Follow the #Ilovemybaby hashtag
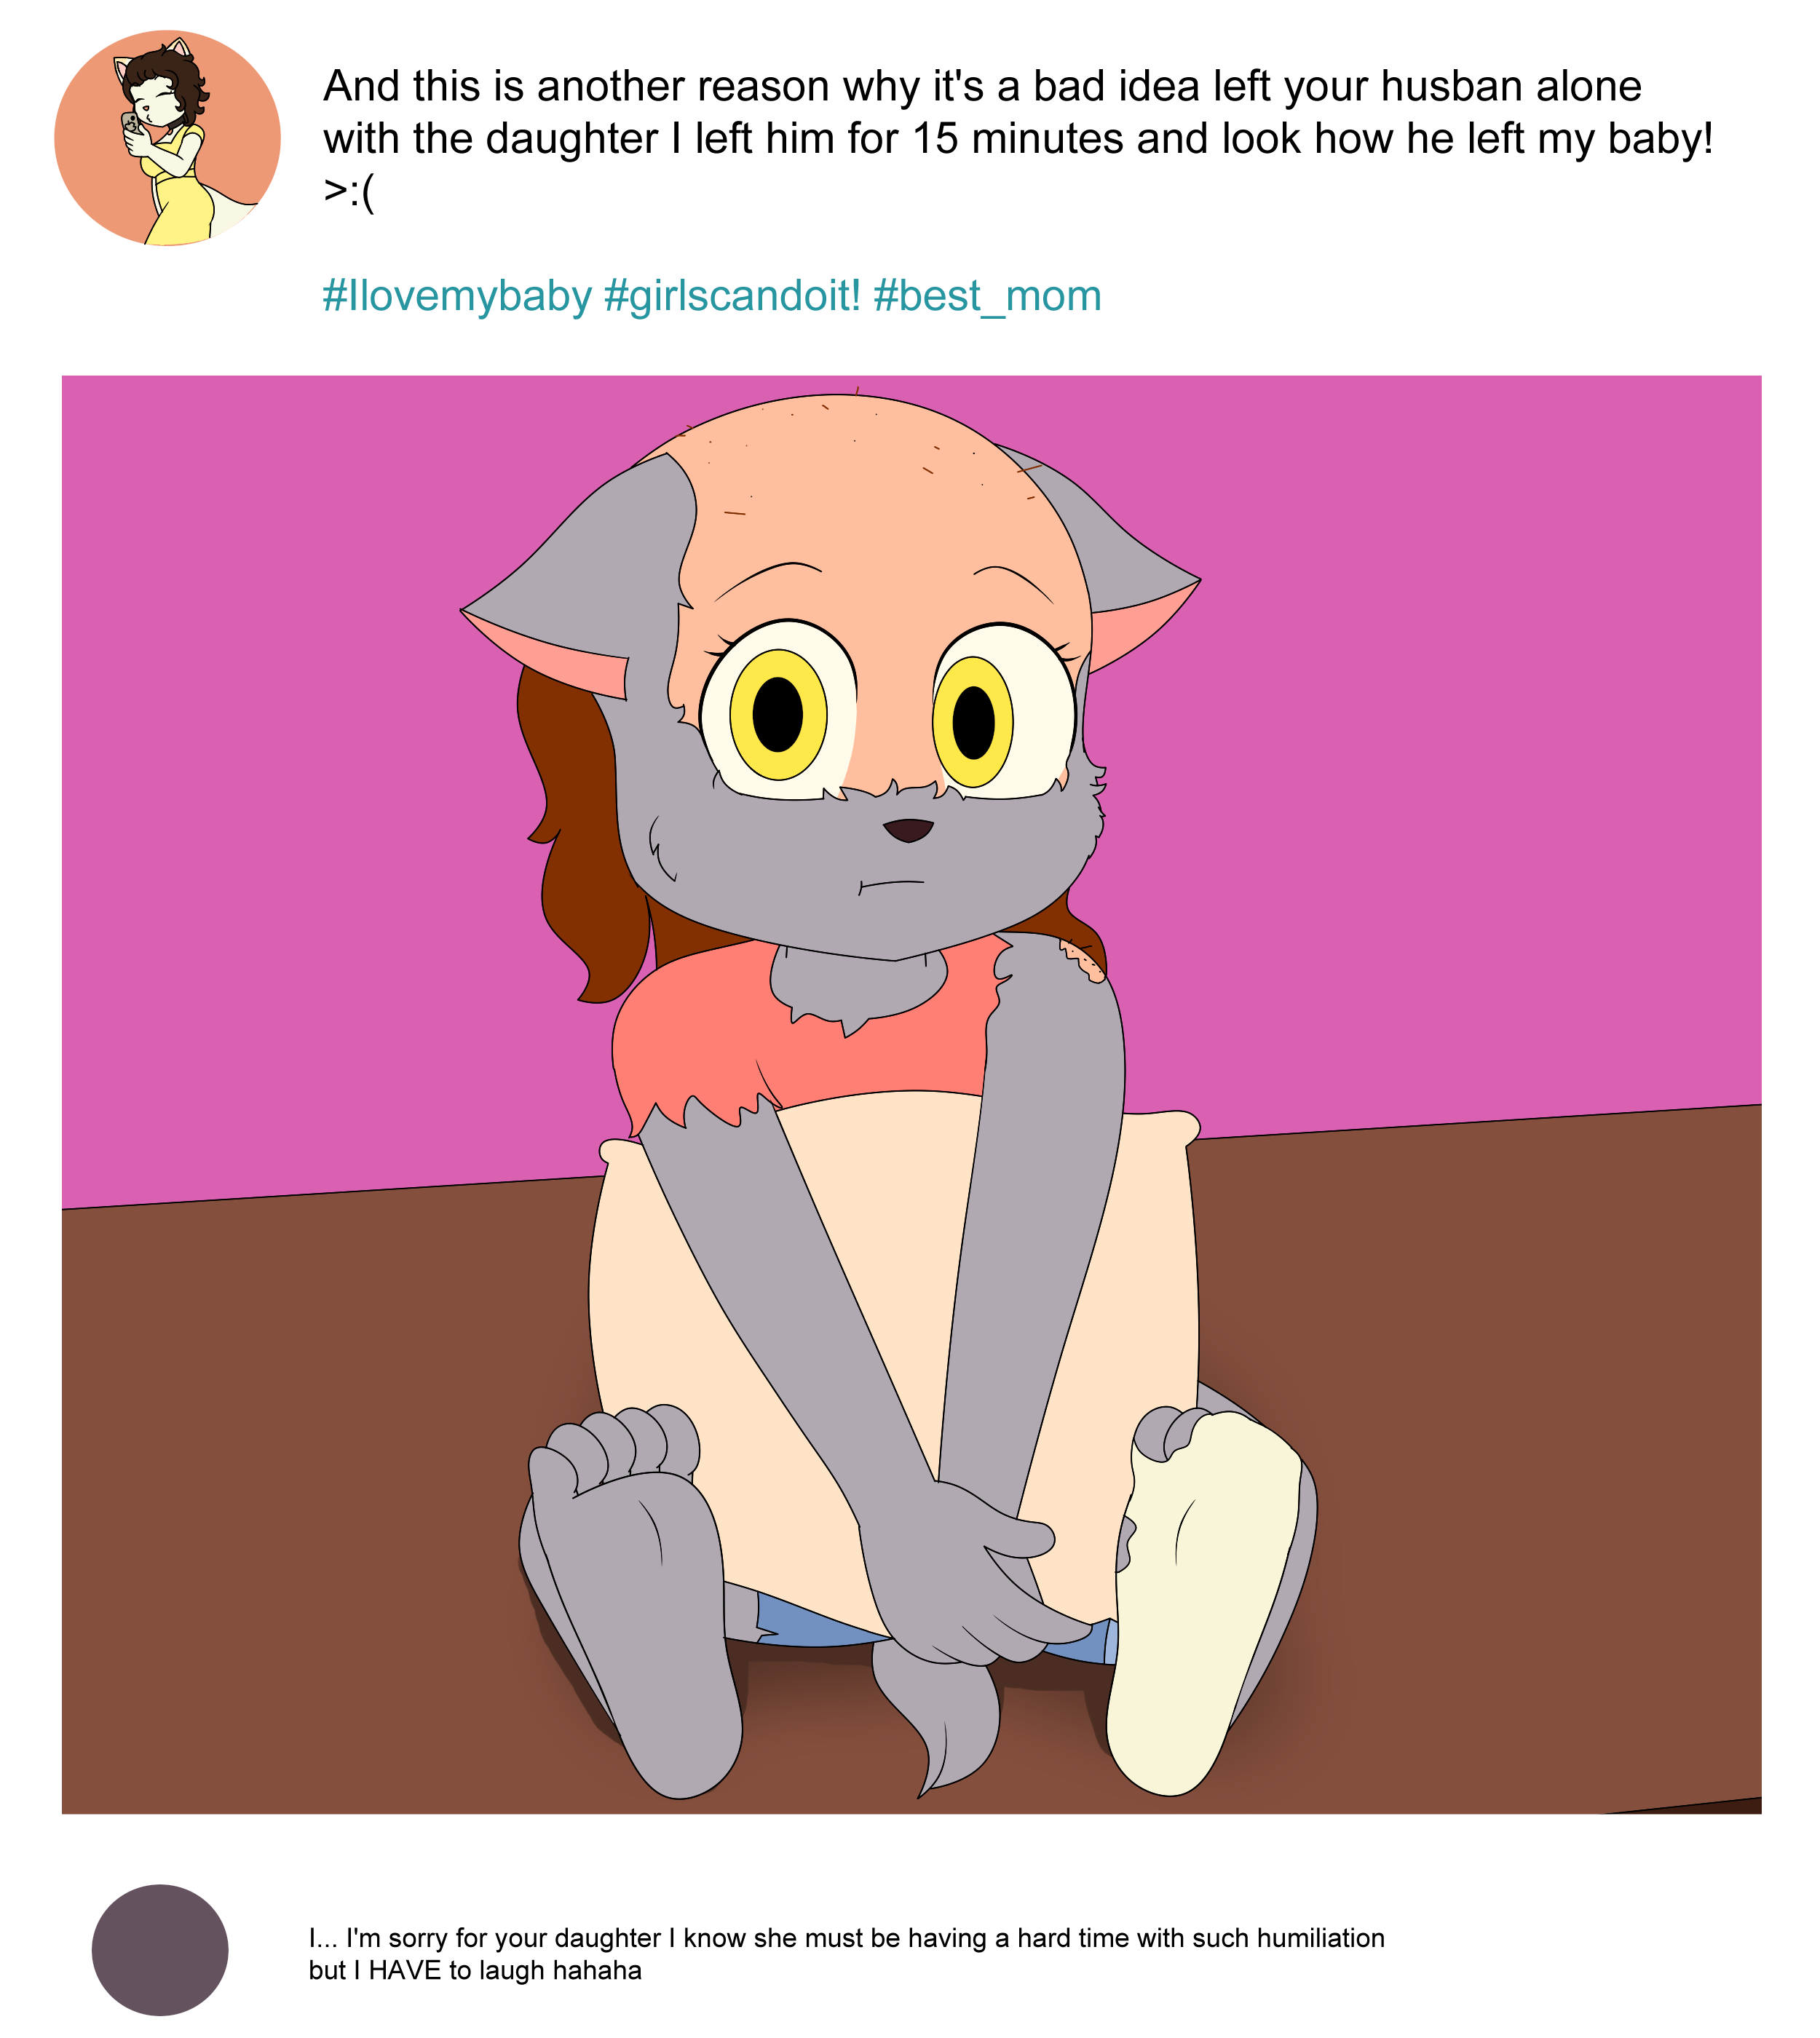 point(457,296)
